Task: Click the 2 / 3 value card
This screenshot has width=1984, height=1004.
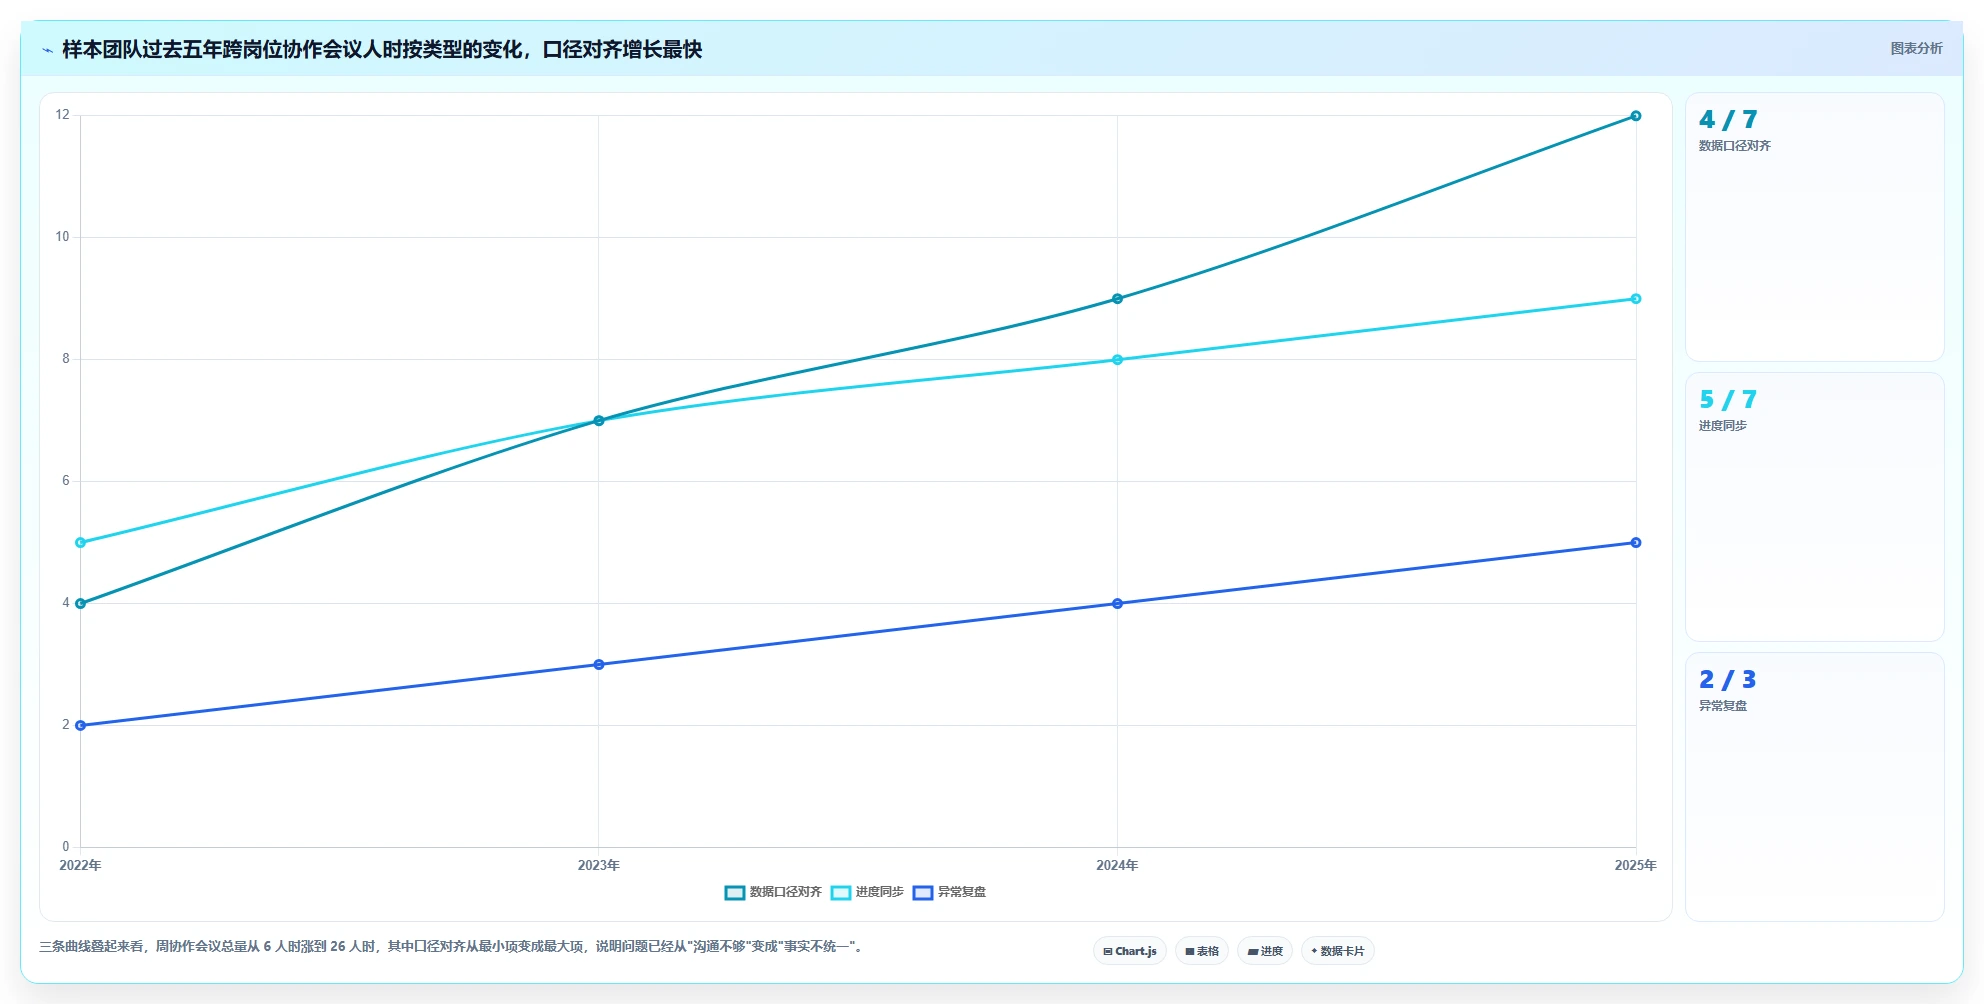Action: pos(1815,787)
